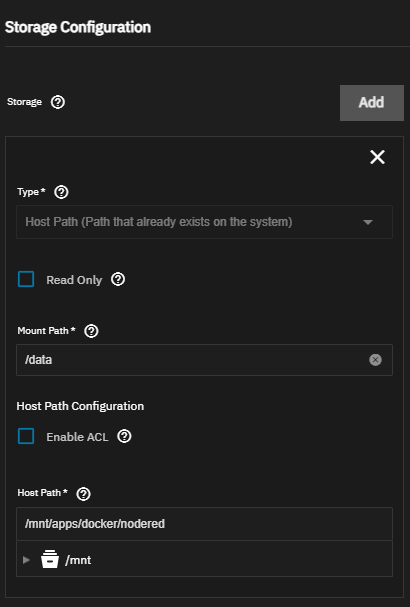Clear the Mount Path value
Image resolution: width=410 pixels, height=607 pixels.
(x=375, y=360)
